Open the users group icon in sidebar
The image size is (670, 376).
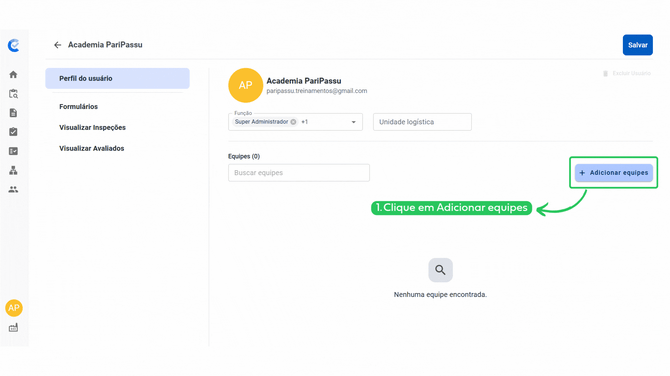13,189
